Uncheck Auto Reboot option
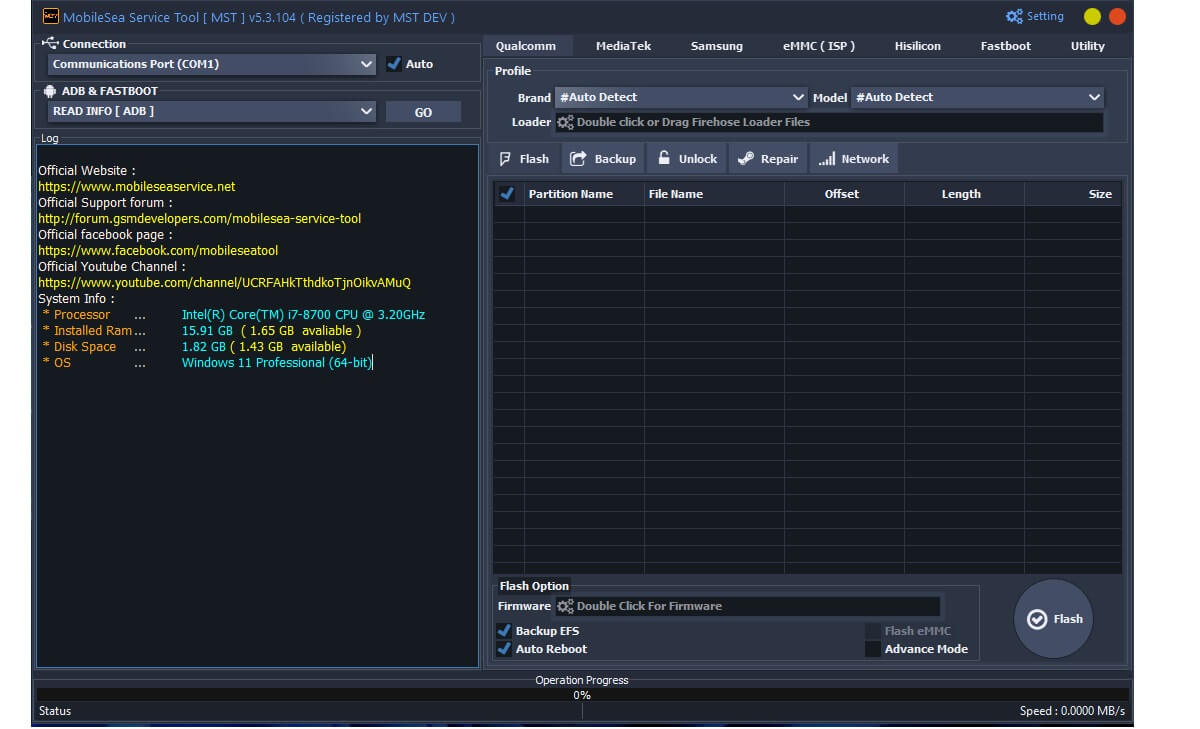 click(504, 649)
